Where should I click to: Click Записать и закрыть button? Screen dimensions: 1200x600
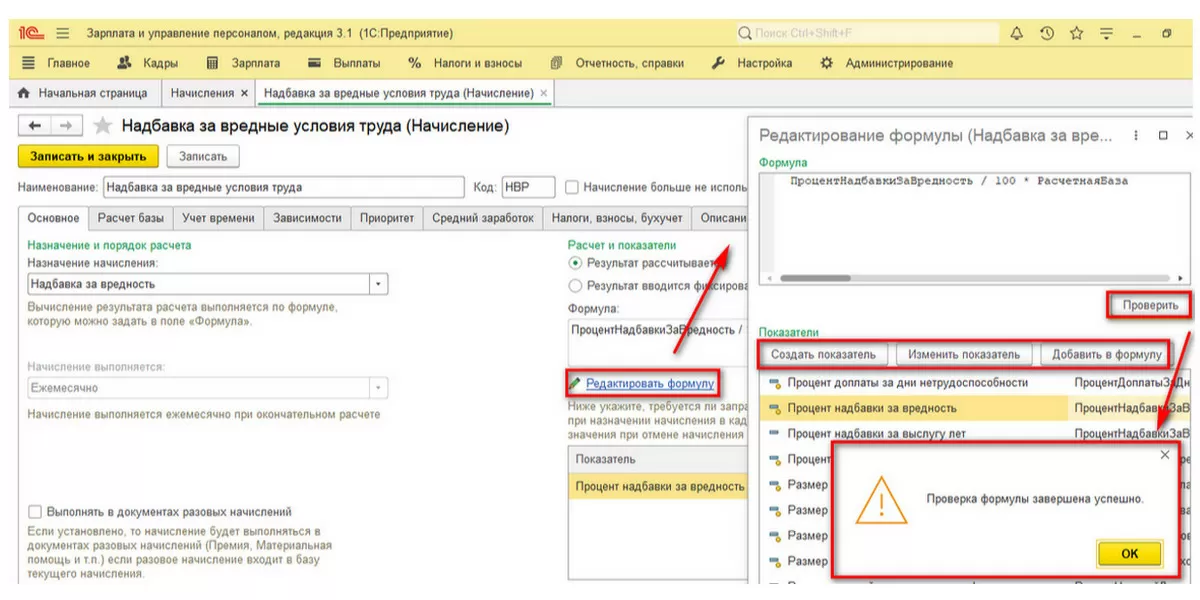tap(88, 156)
